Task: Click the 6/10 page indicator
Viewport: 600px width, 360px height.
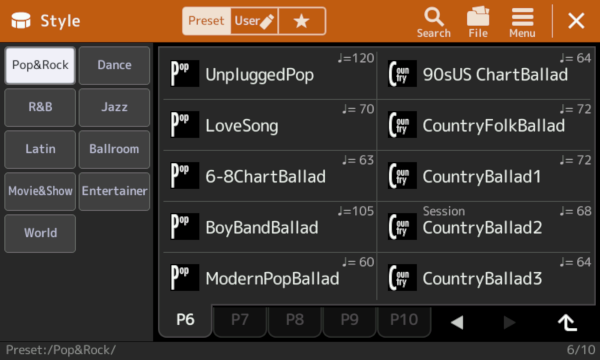Action: tap(581, 350)
